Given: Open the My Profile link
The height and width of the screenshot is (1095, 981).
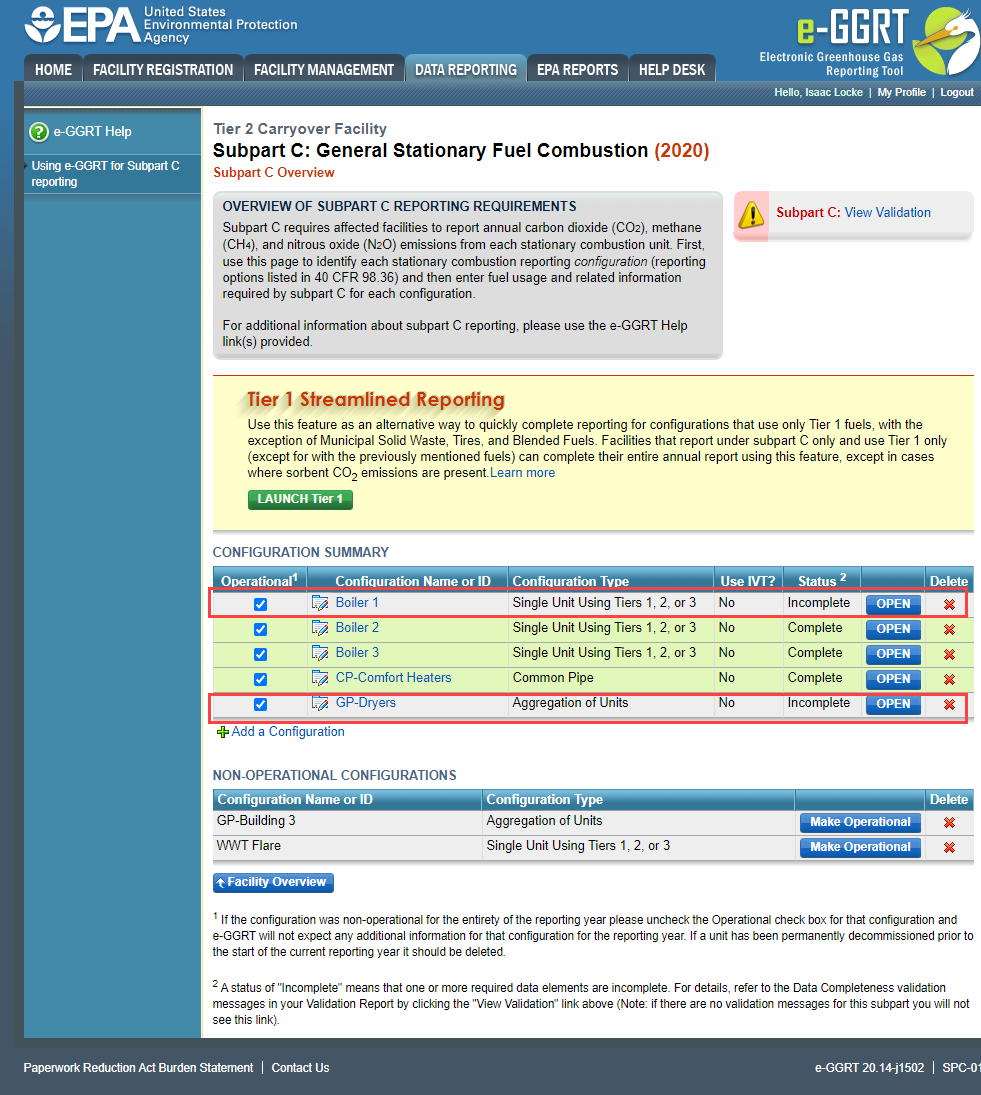Looking at the screenshot, I should (x=901, y=92).
